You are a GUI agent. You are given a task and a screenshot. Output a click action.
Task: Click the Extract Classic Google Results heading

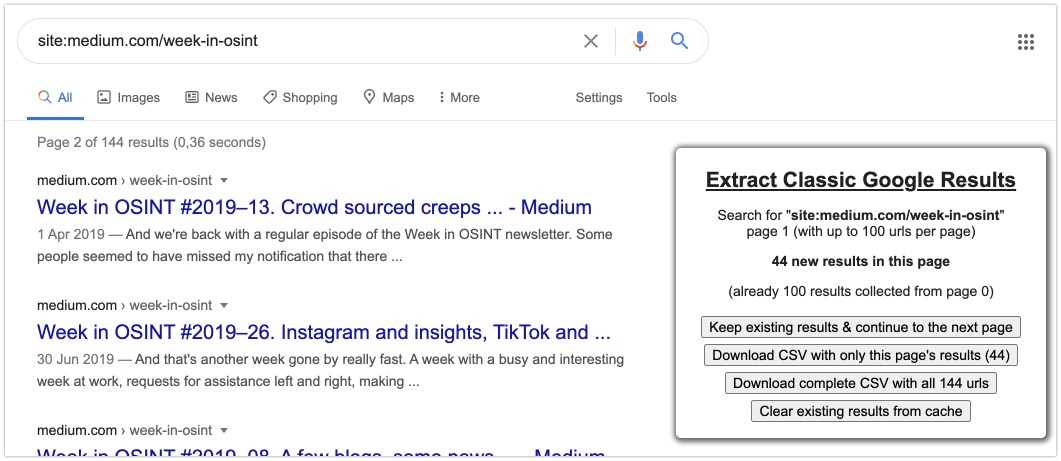click(x=861, y=180)
